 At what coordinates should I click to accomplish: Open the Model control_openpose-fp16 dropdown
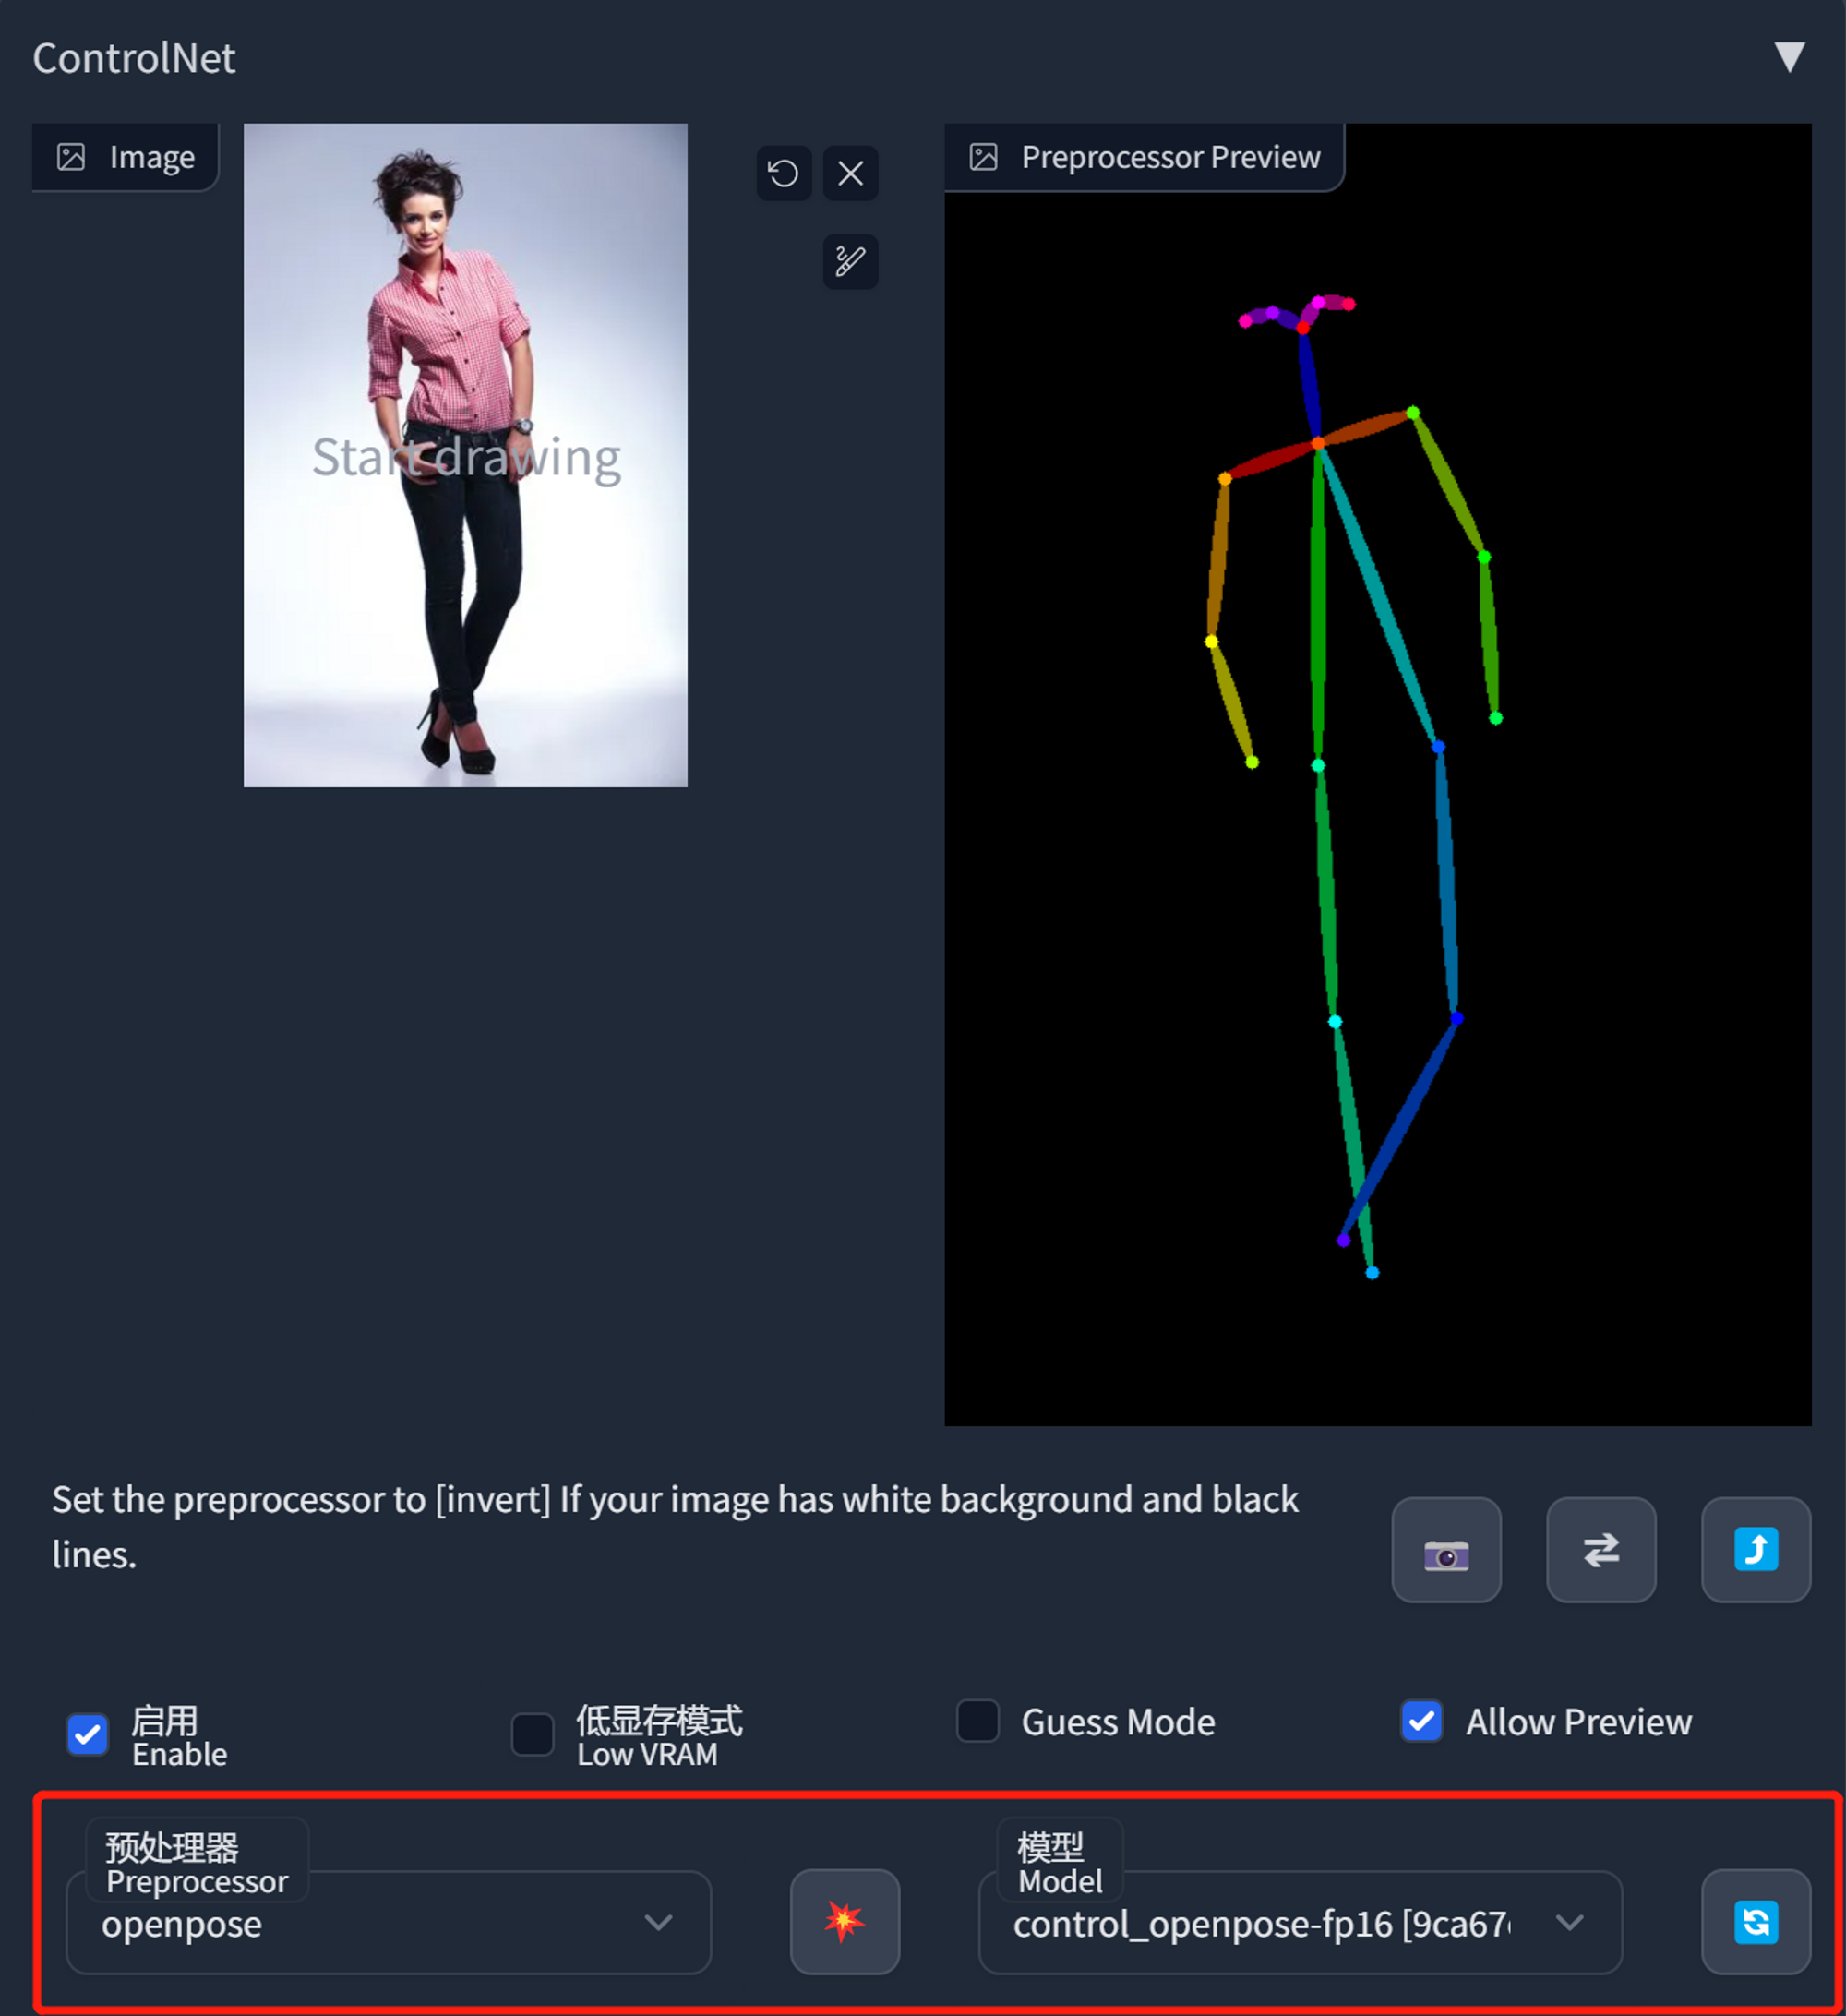coord(1298,1923)
